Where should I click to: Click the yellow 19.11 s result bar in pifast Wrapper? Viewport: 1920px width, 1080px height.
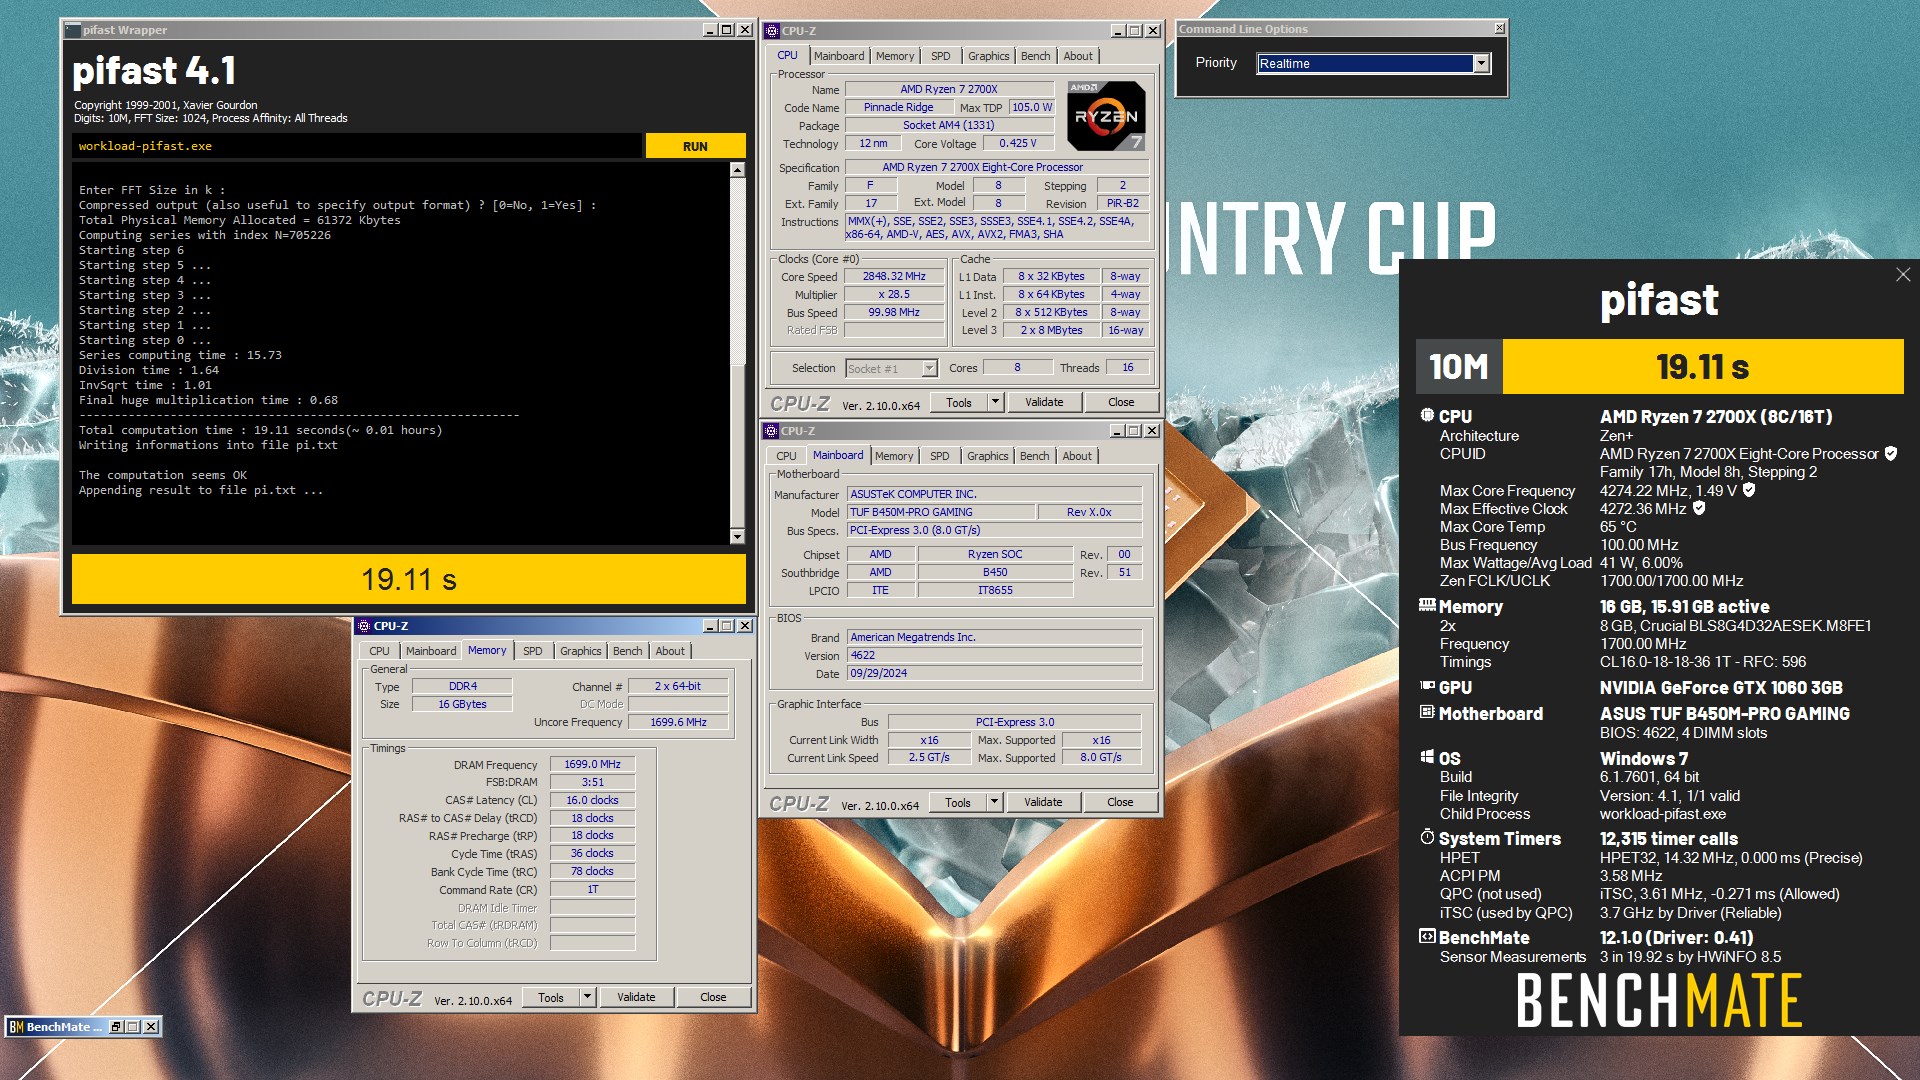pos(409,580)
